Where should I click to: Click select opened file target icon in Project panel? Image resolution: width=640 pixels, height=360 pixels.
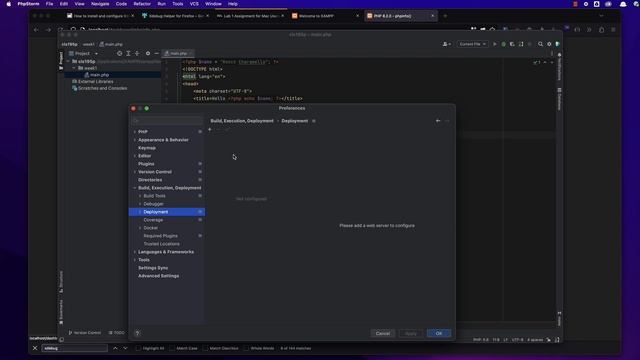(x=119, y=53)
